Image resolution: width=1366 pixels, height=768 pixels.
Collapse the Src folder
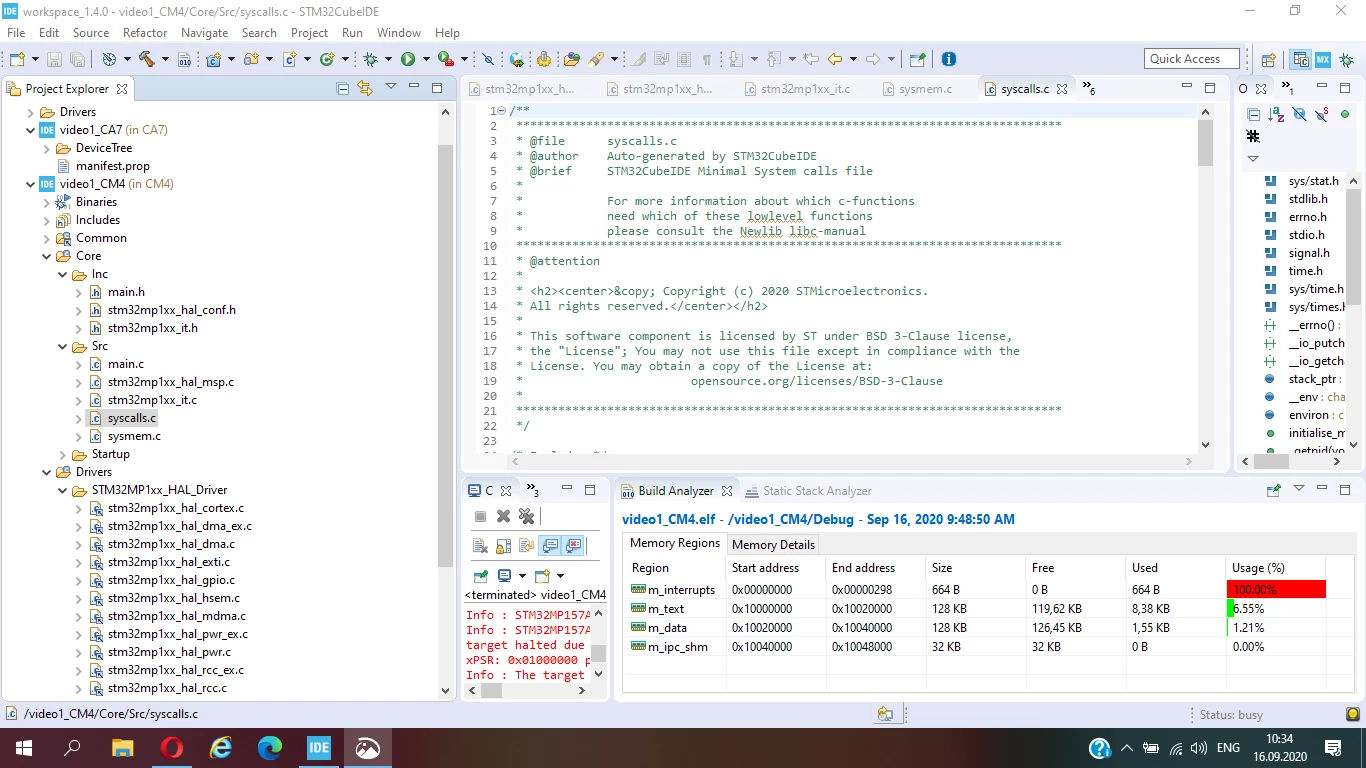tap(62, 346)
